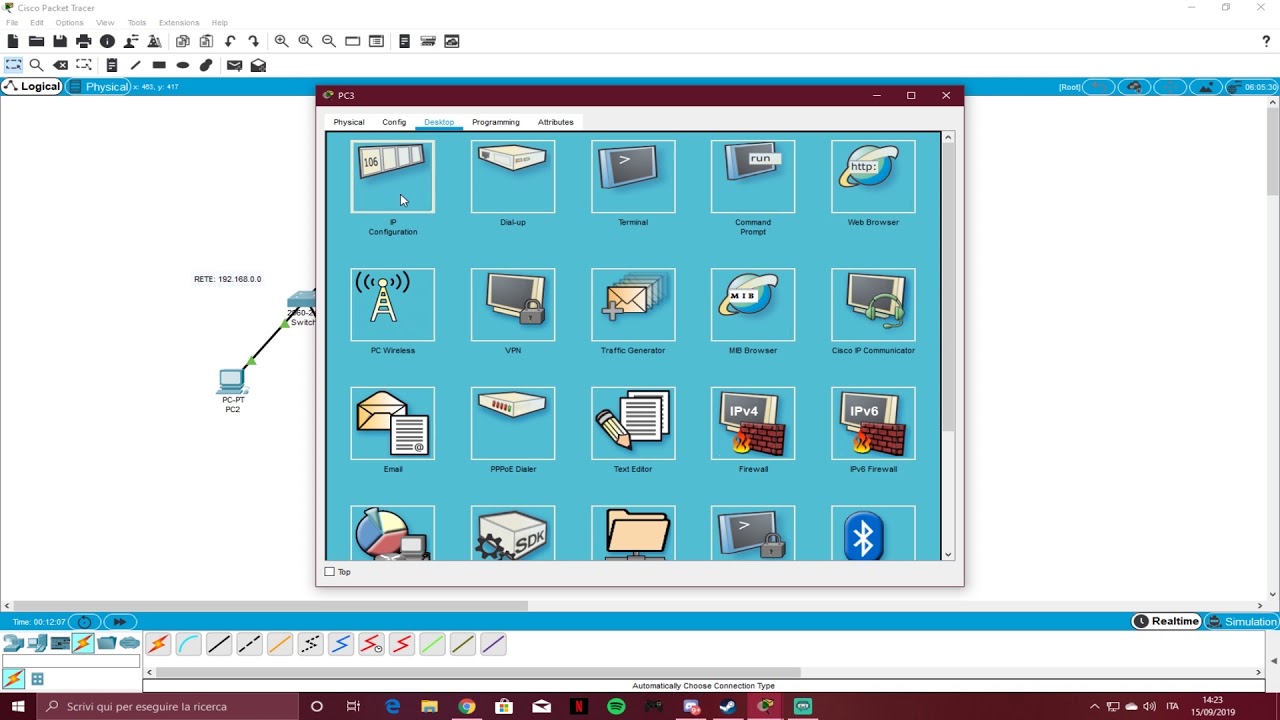Click the New file toolbar icon

[x=13, y=41]
